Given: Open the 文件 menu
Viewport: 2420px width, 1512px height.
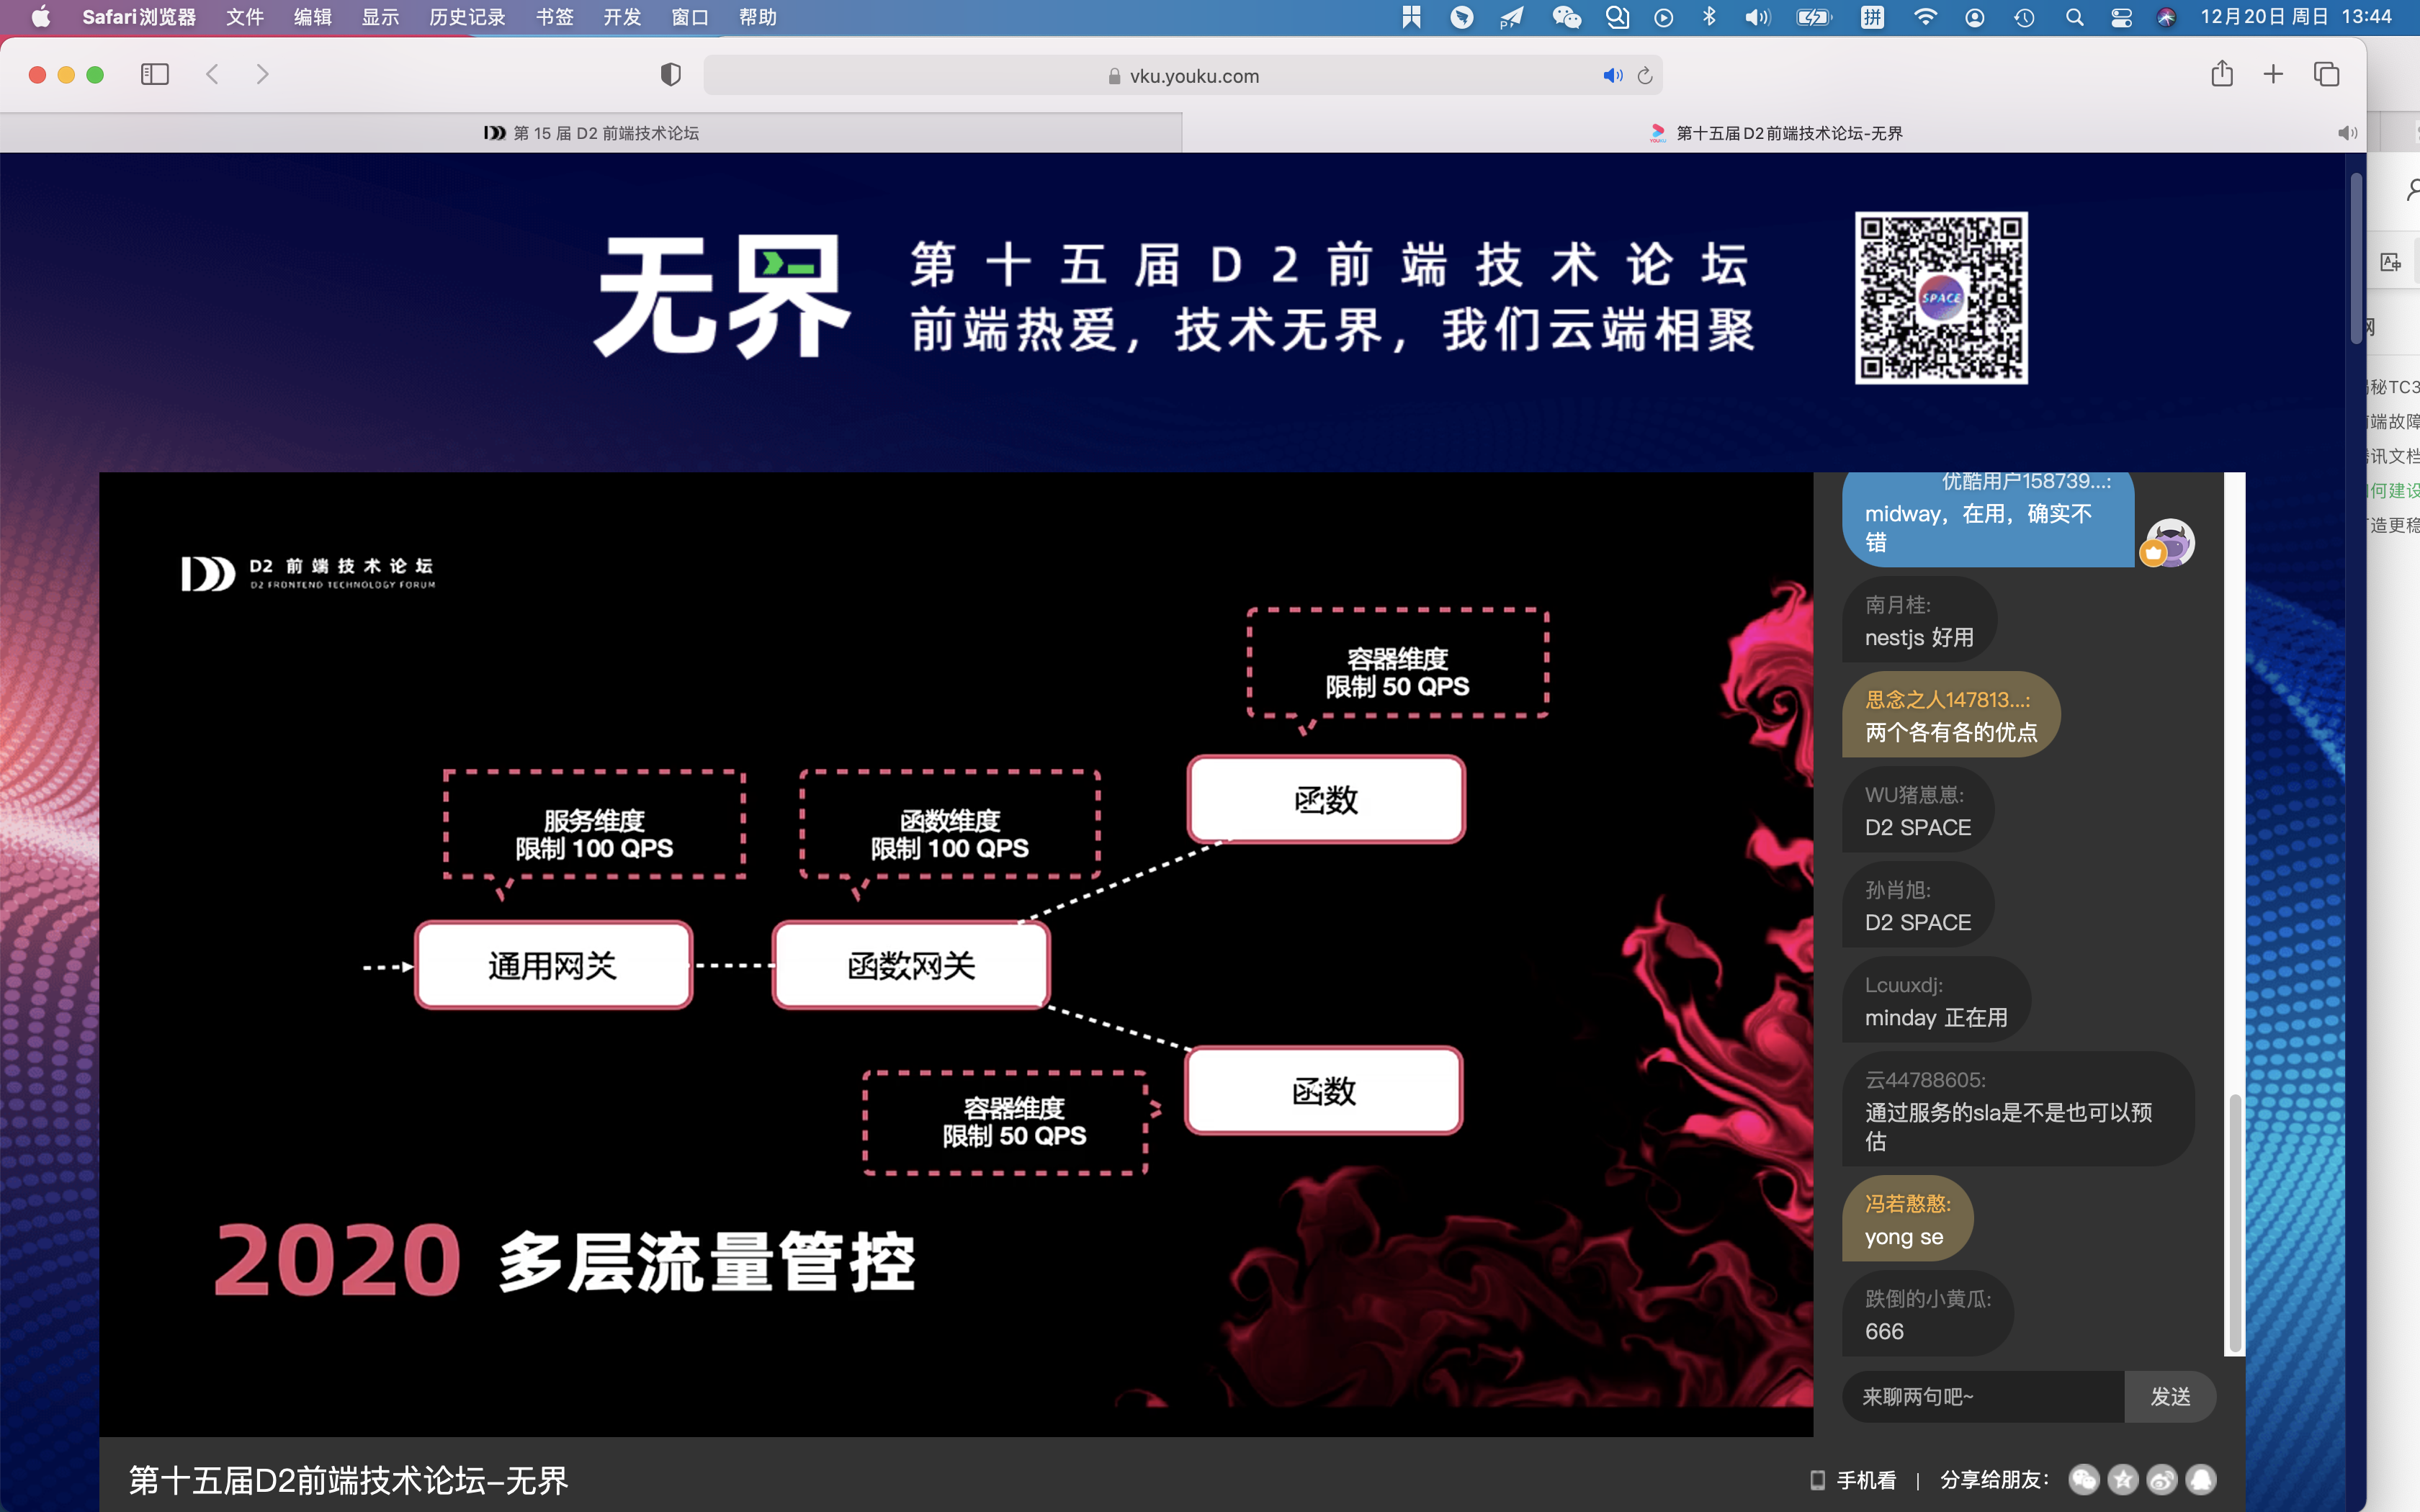Looking at the screenshot, I should pyautogui.click(x=245, y=17).
